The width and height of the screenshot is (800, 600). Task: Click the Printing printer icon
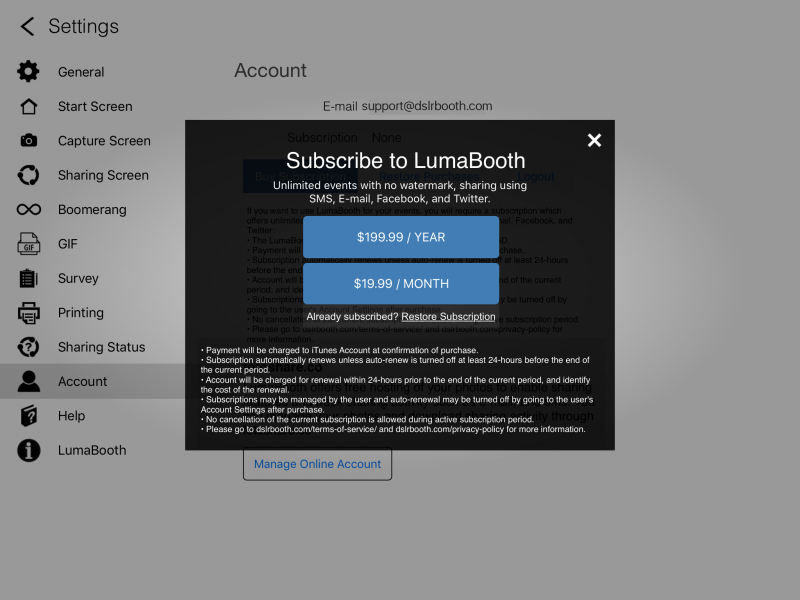point(29,313)
